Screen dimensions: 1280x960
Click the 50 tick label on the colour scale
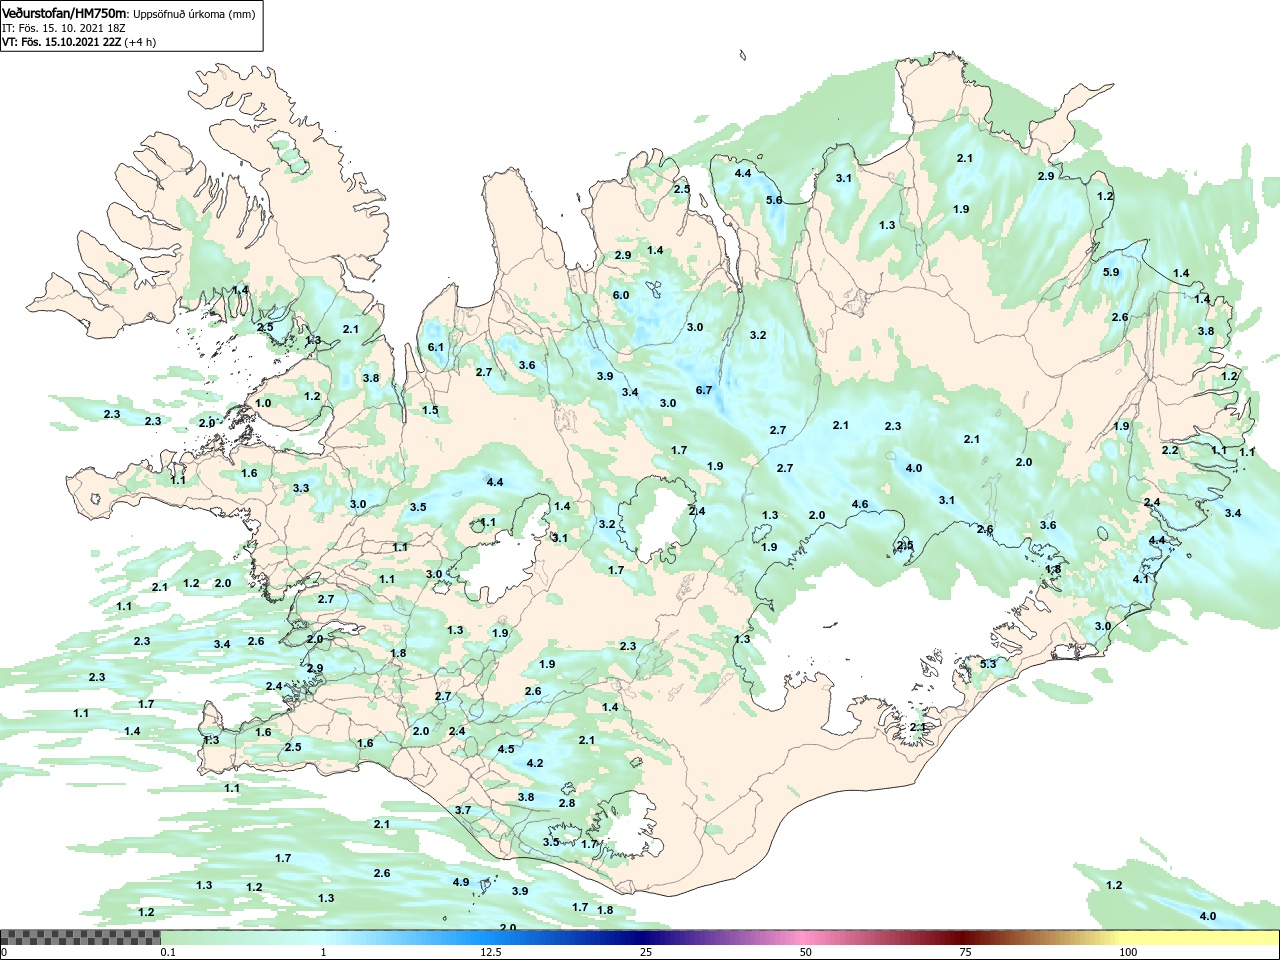coord(806,952)
